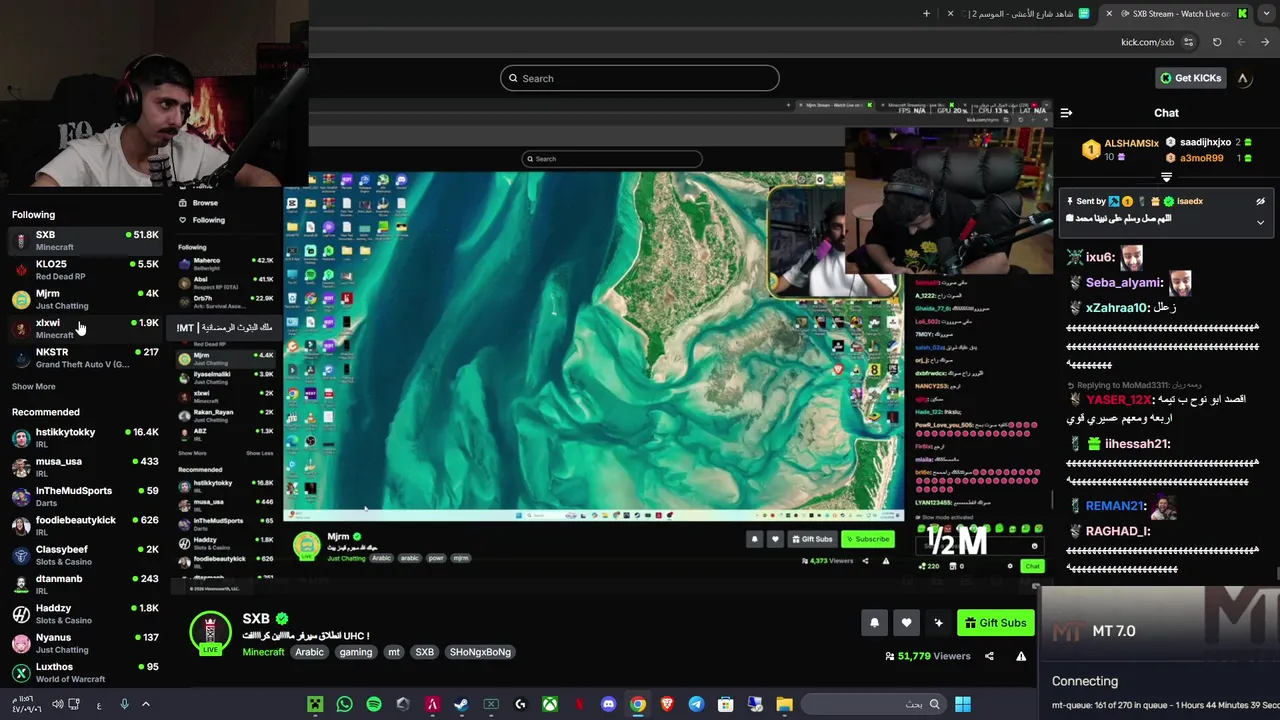
Task: Click Show More under Following
Action: 34,386
